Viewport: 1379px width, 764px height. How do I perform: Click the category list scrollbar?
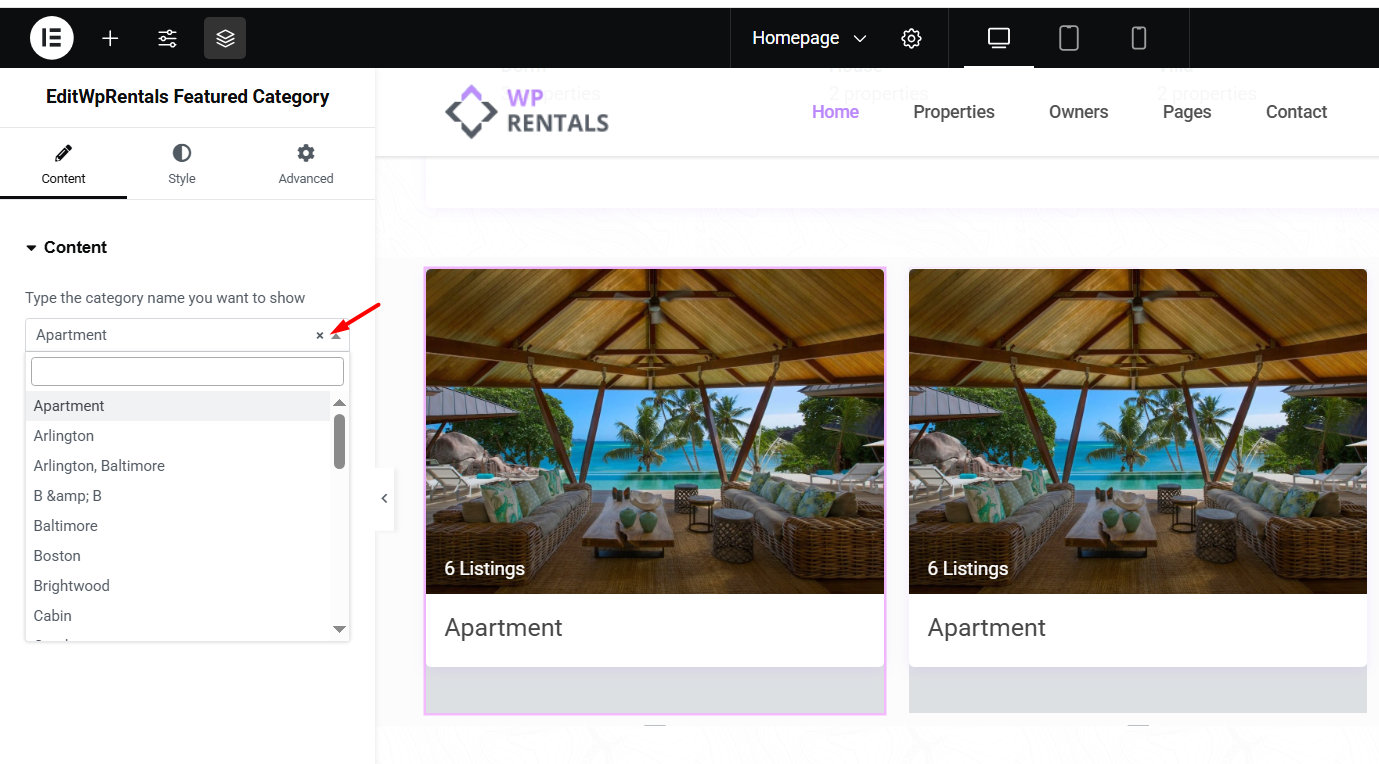coord(339,441)
